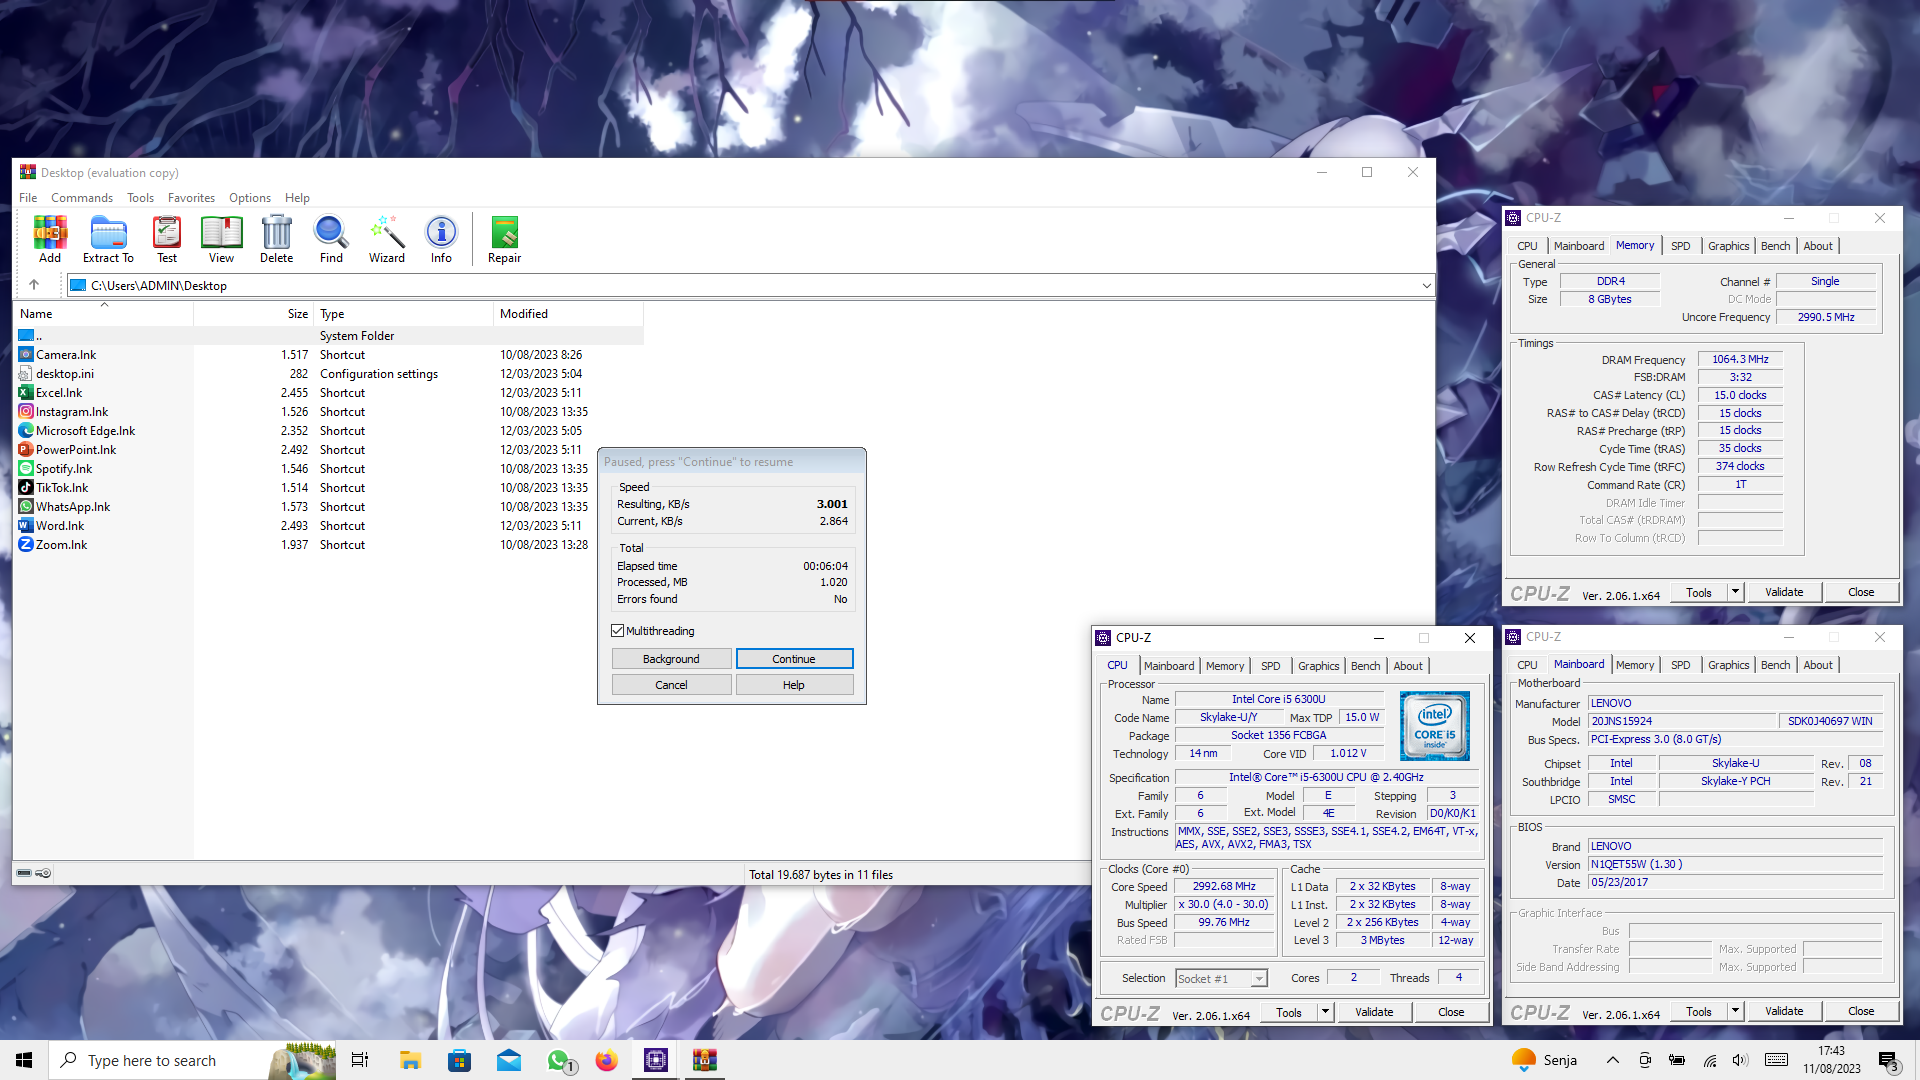Open Microsoft Store from the taskbar
Image resolution: width=1920 pixels, height=1080 pixels.
point(459,1060)
